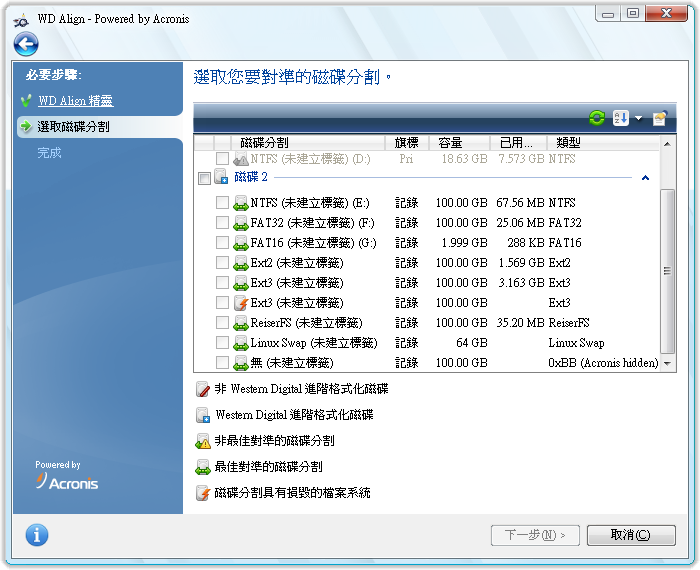Click the green checkmark beside WD Align 精靈

pos(27,101)
